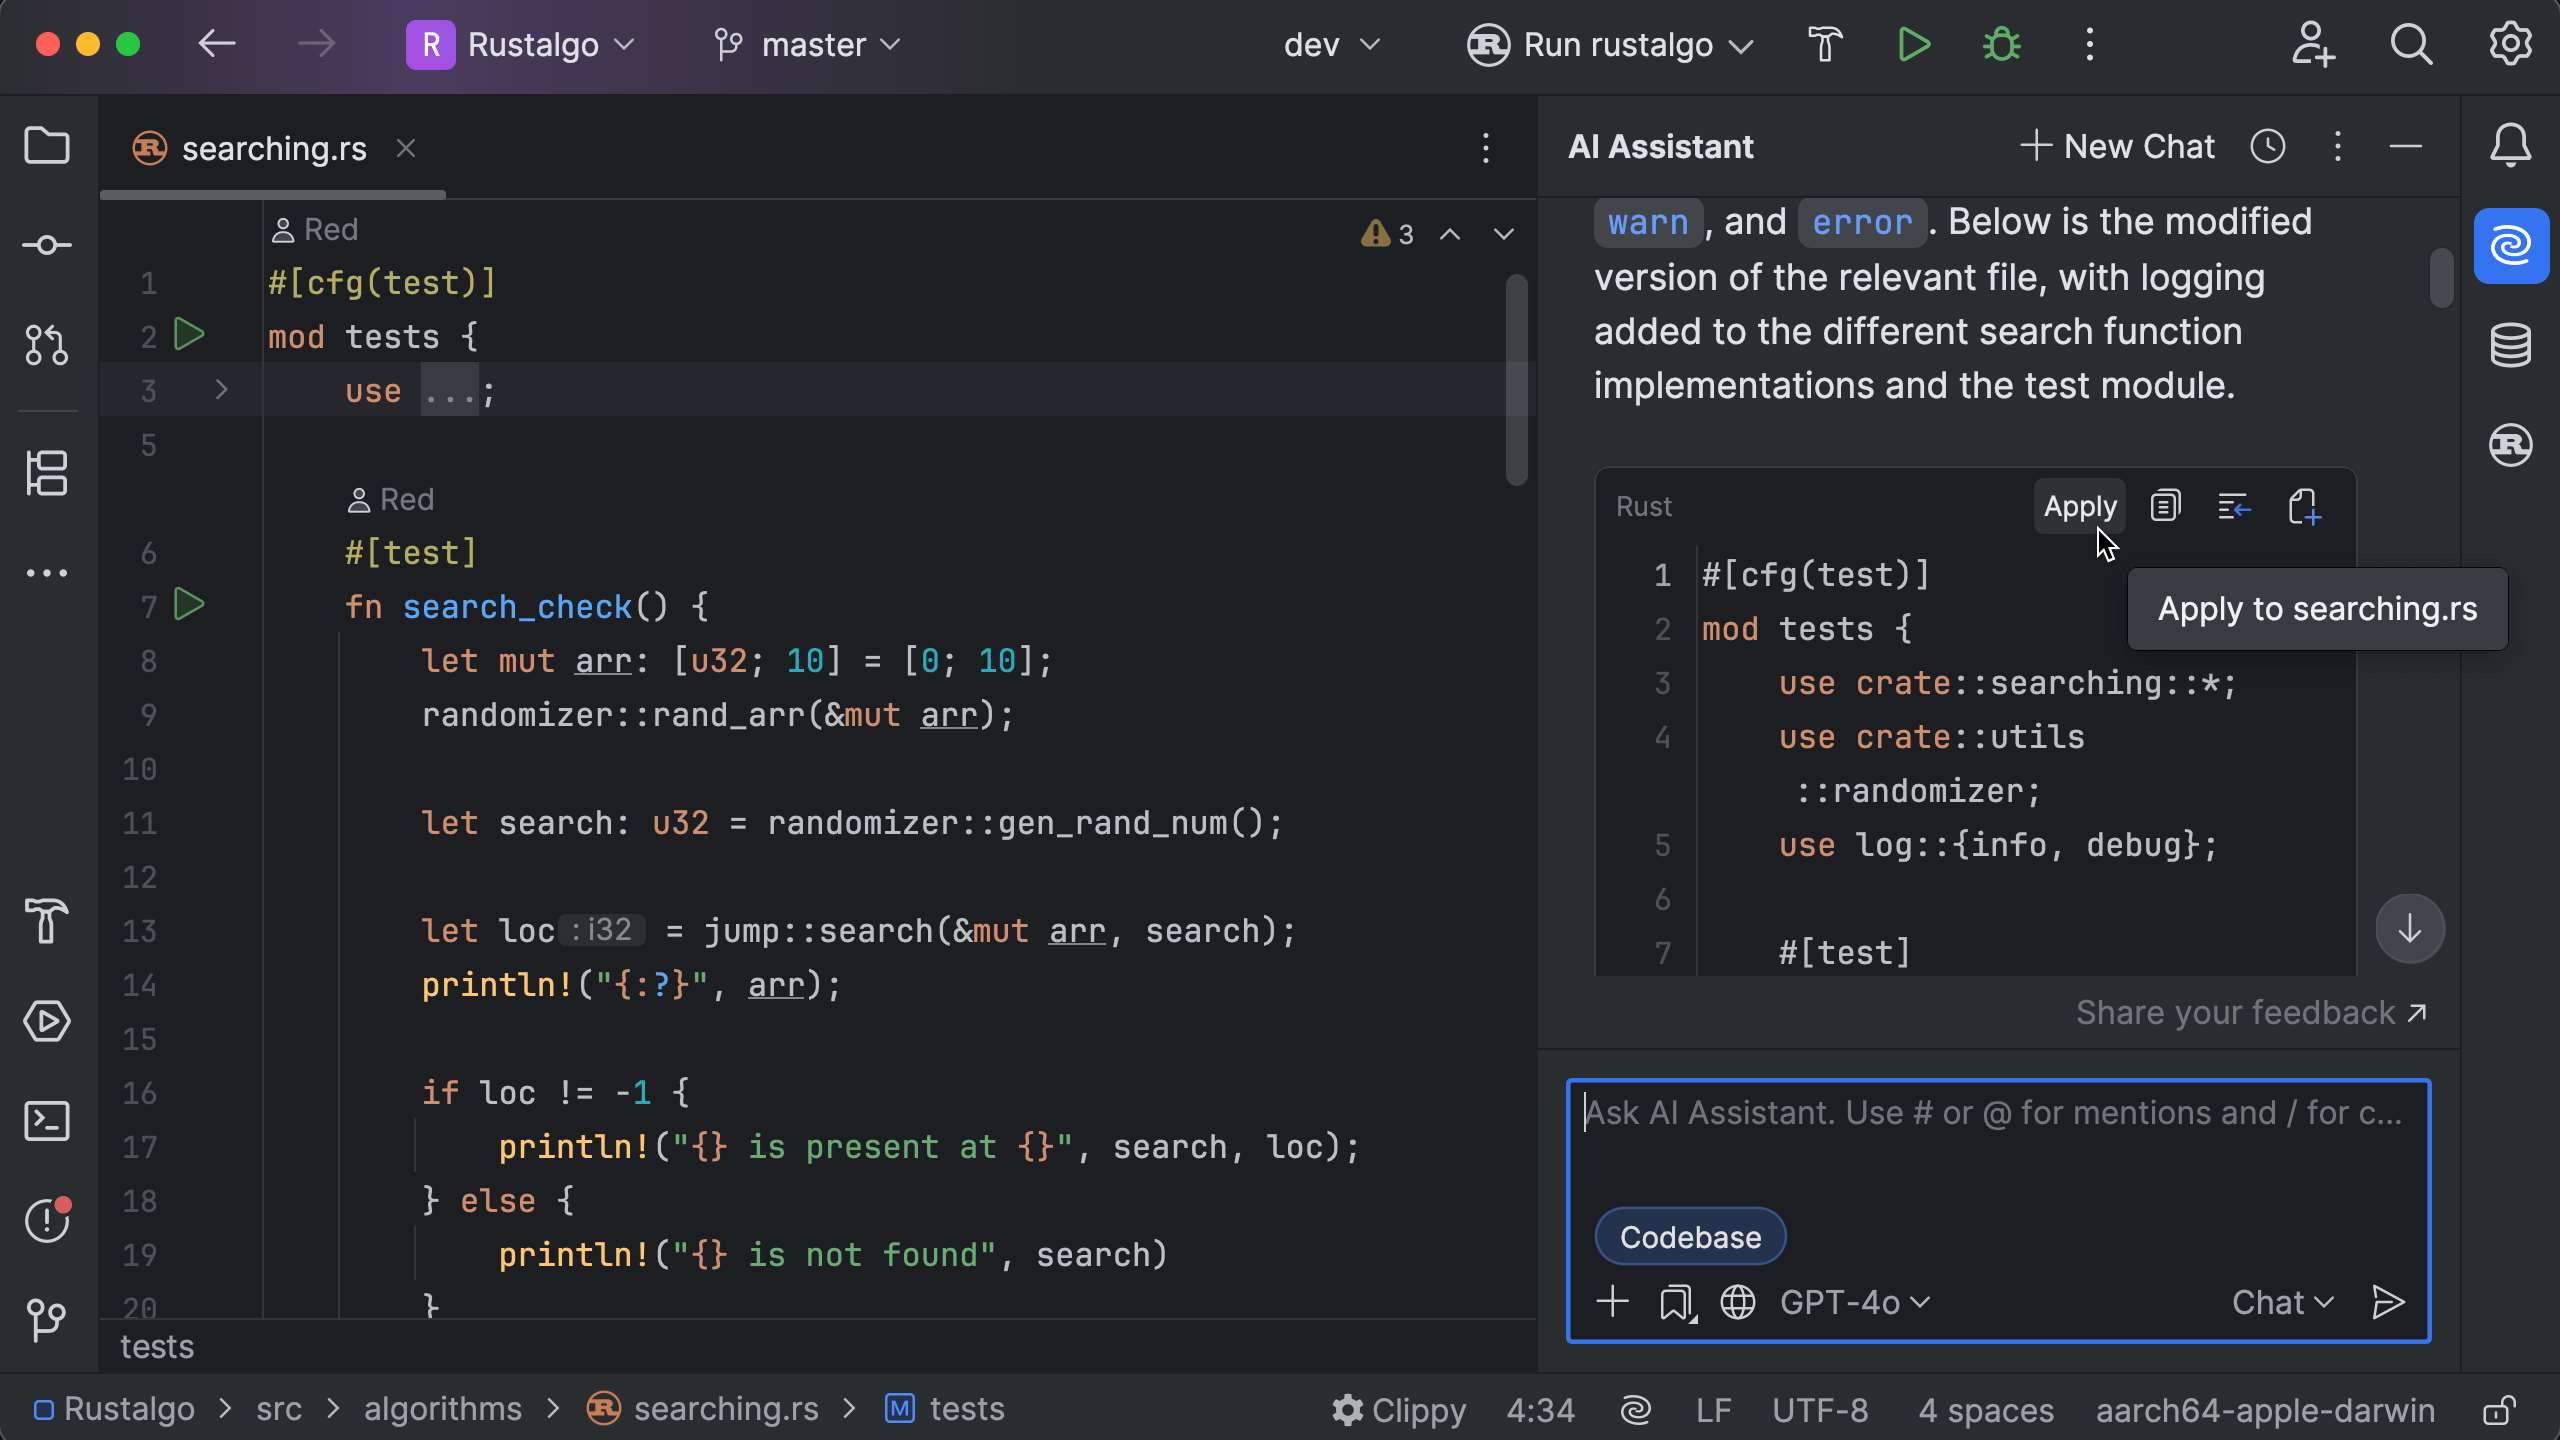Open the Pull Requests tool window

tap(47, 345)
